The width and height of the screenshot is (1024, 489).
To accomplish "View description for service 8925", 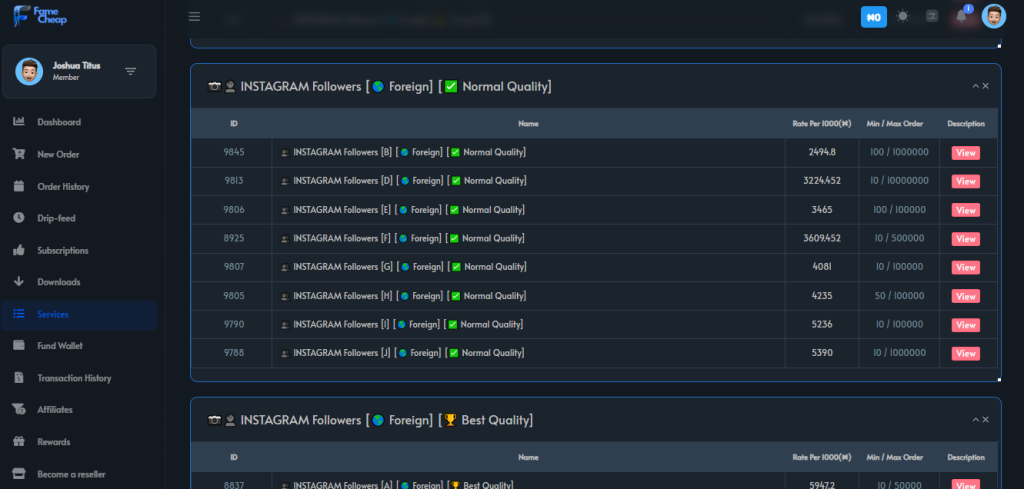I will click(965, 239).
